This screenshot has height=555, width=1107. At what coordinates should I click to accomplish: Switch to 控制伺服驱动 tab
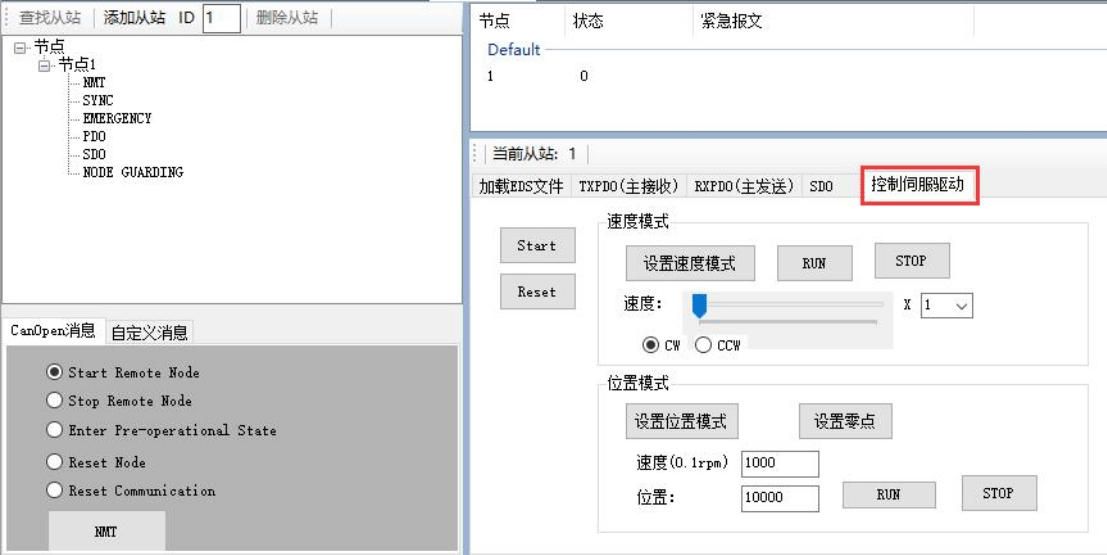917,185
